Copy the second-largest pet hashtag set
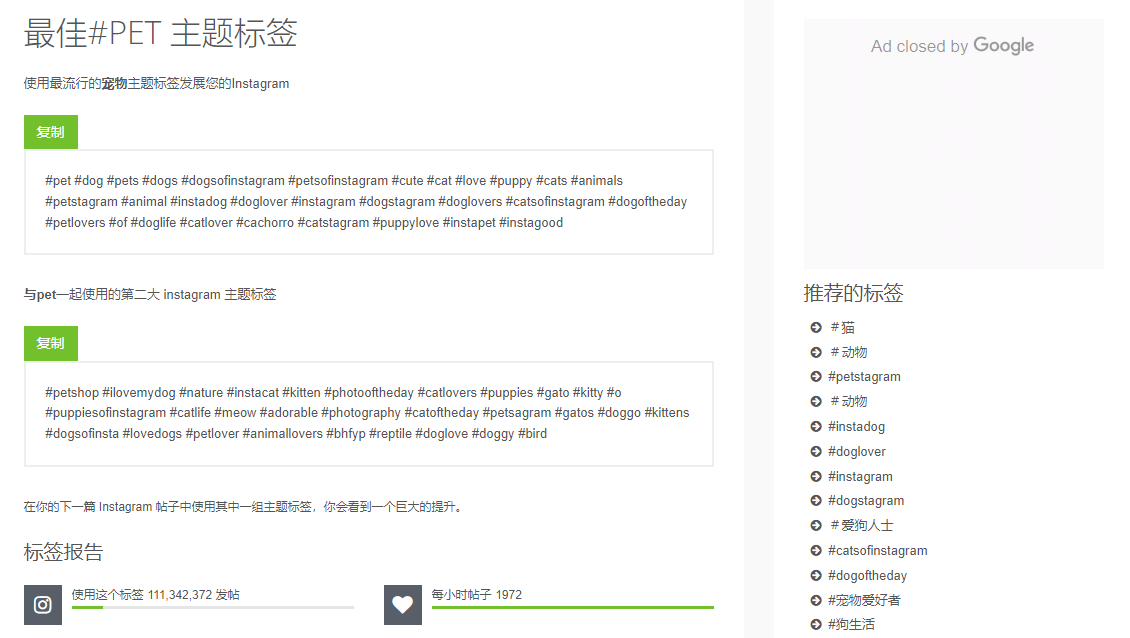 (x=50, y=343)
